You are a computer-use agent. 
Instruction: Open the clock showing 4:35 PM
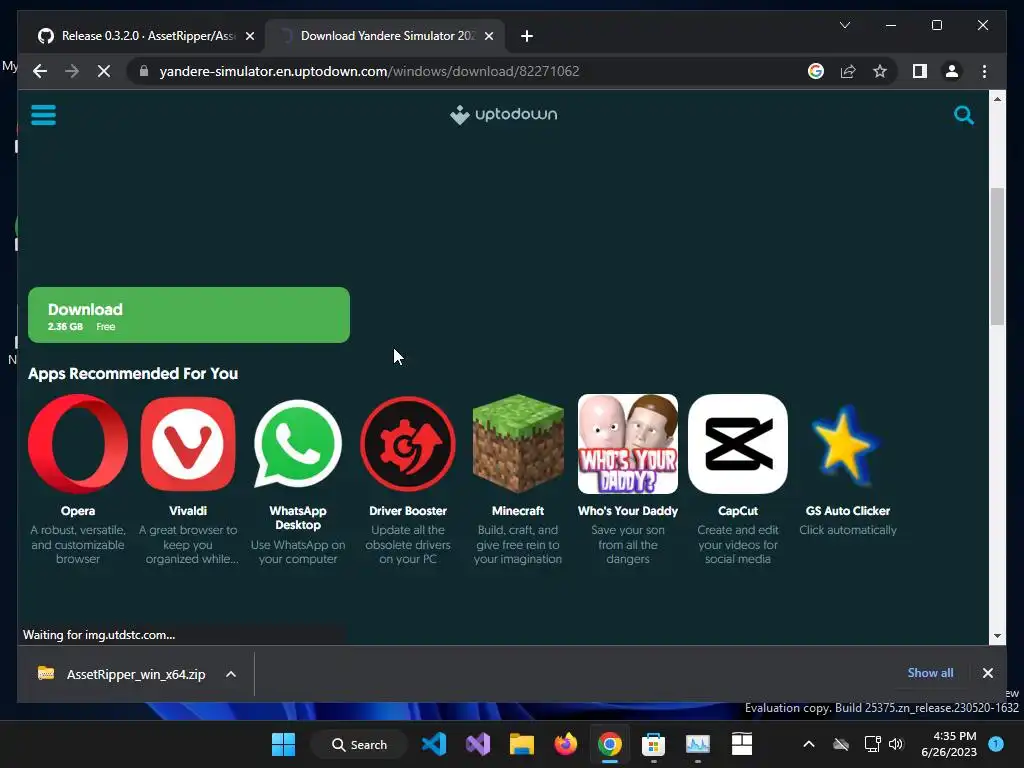(x=948, y=744)
